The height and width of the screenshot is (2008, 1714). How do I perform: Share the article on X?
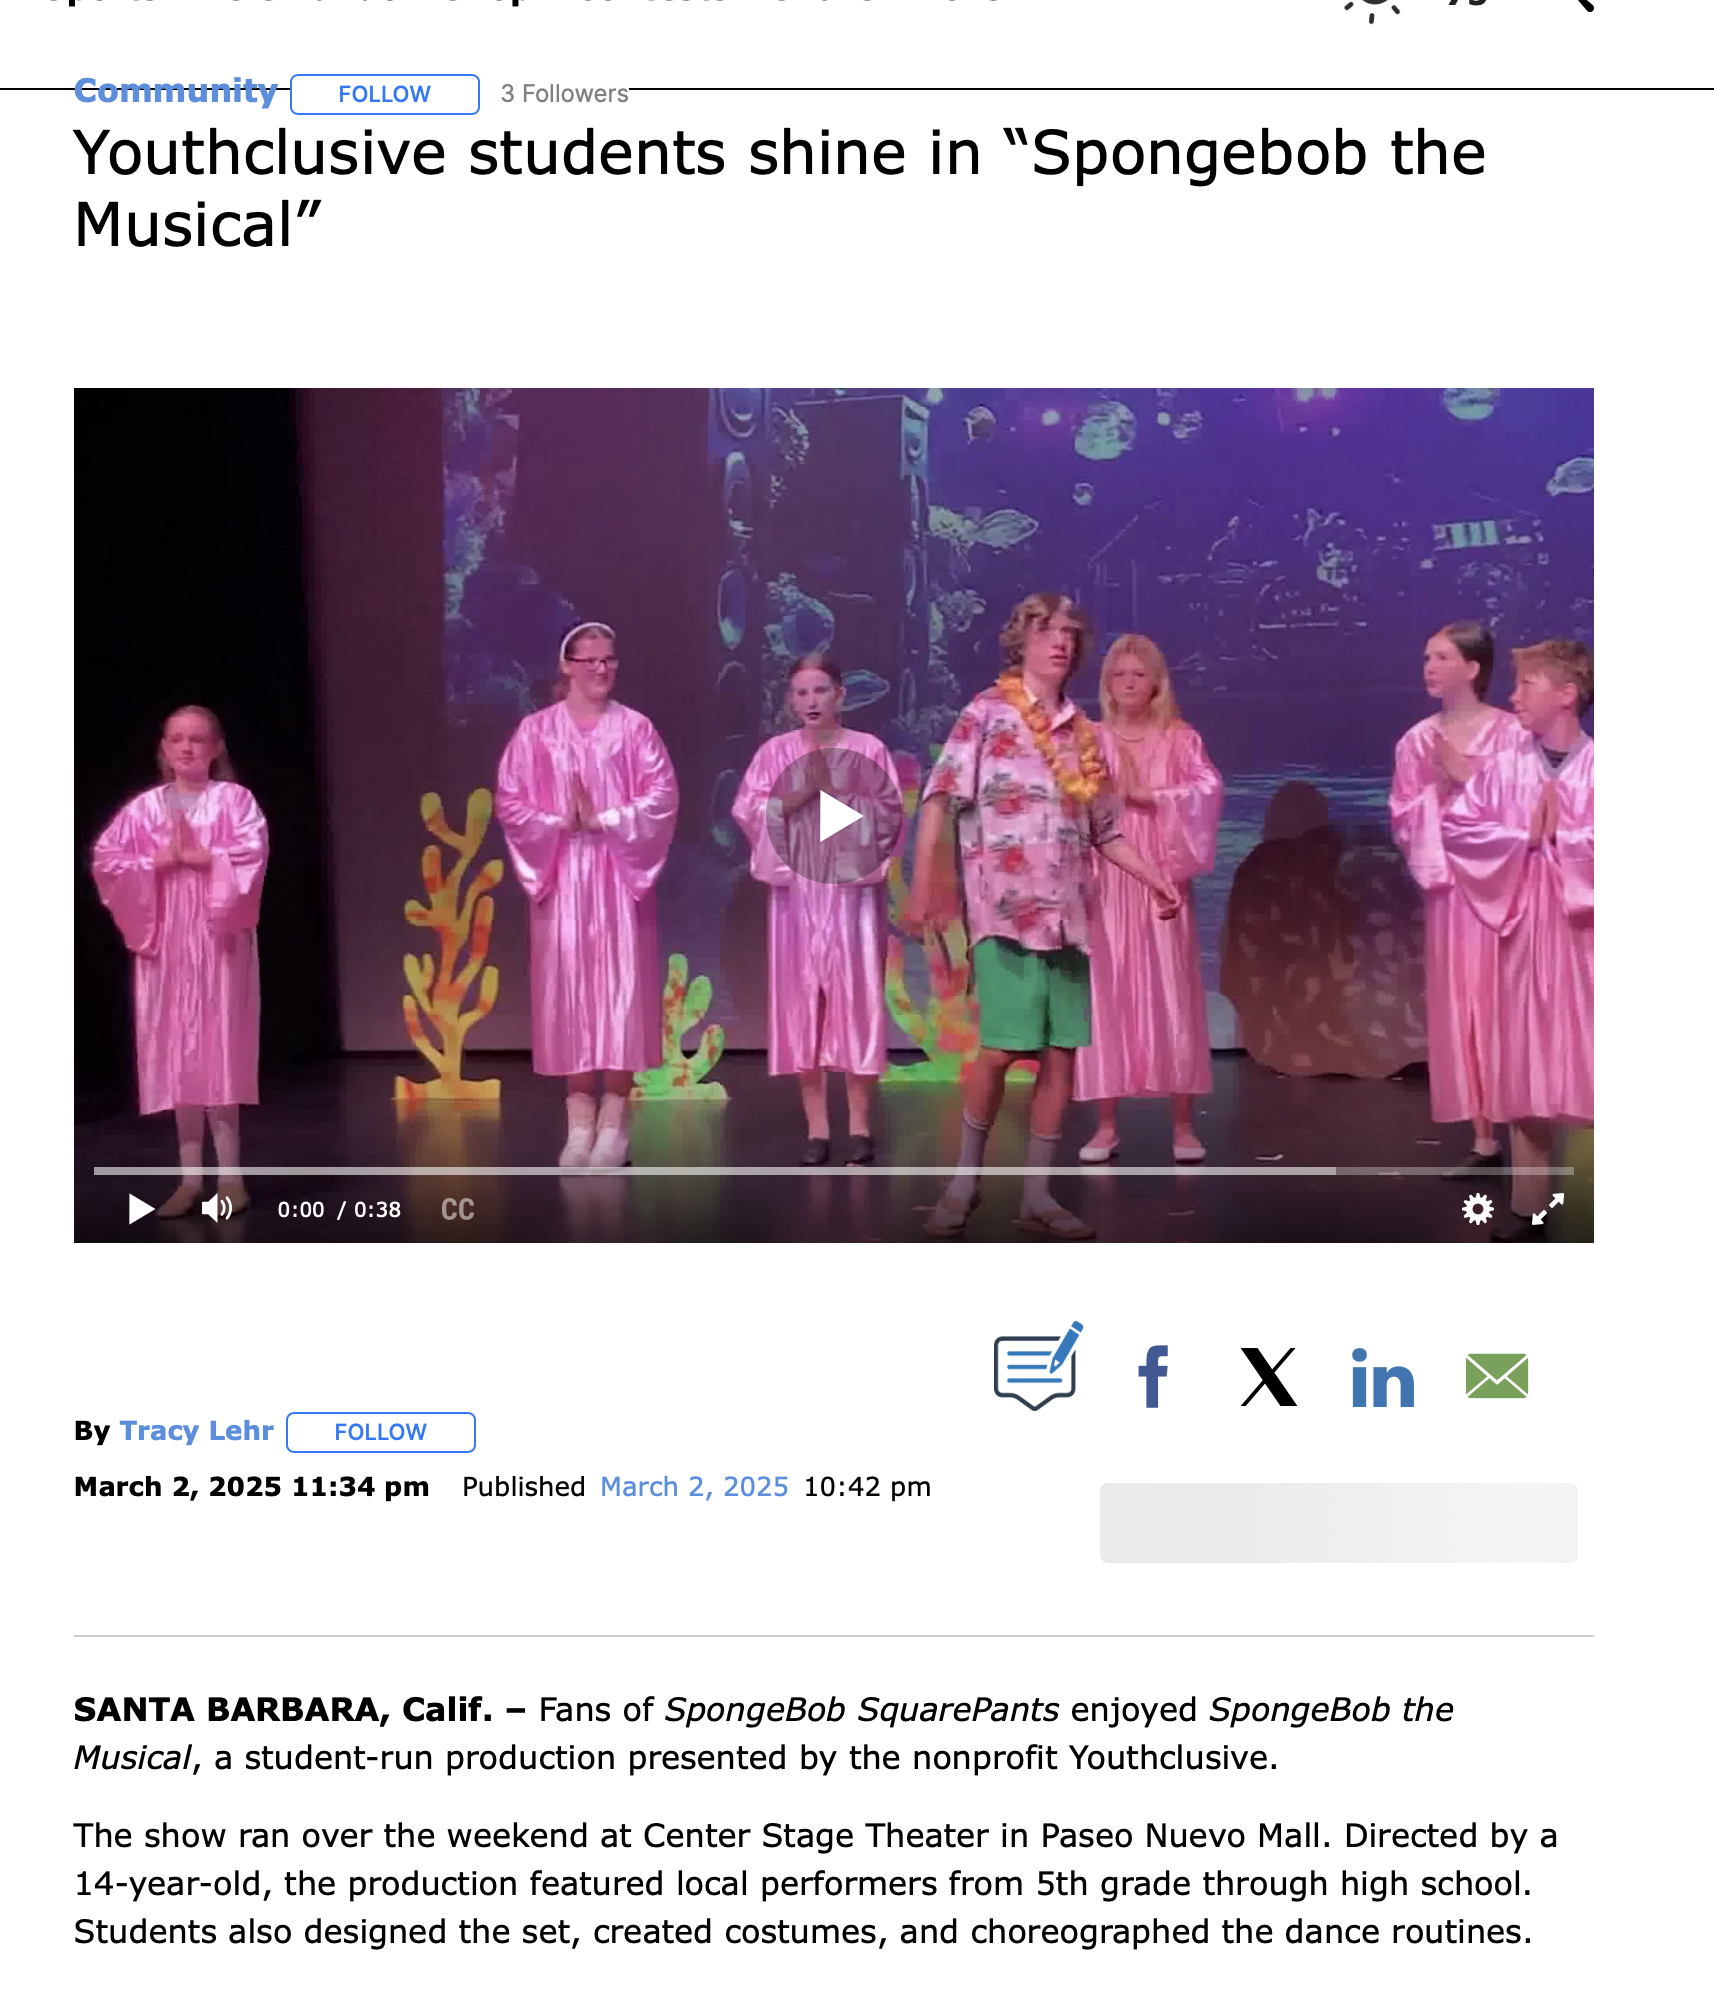click(1268, 1377)
